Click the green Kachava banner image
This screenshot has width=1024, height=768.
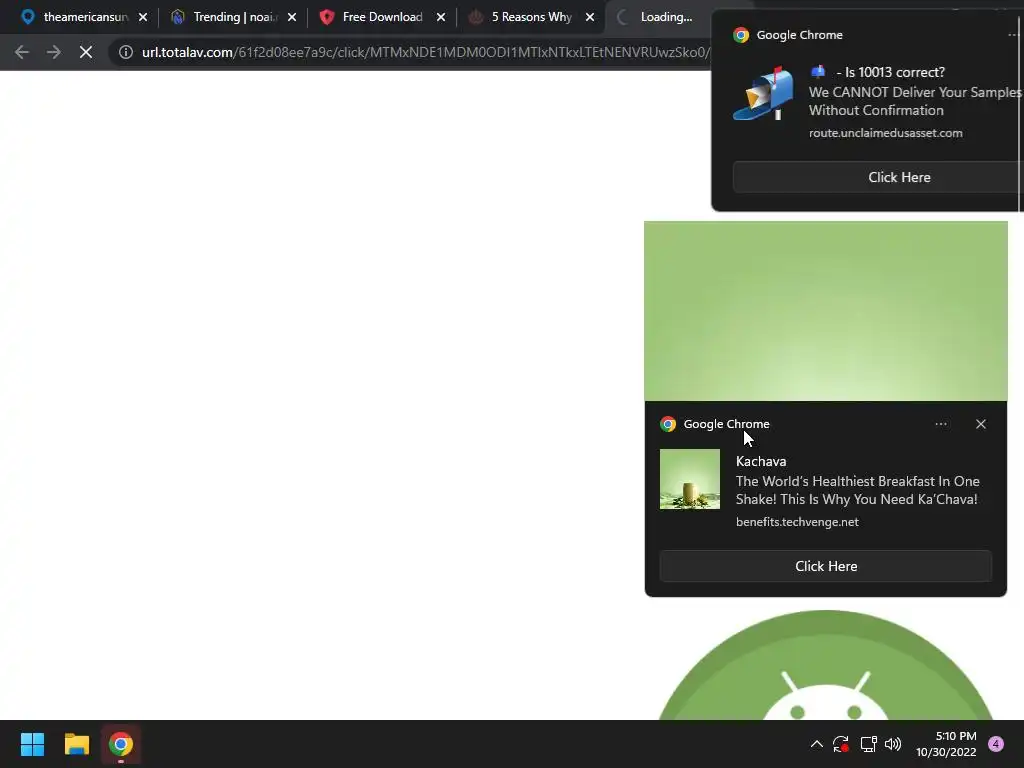click(x=825, y=311)
